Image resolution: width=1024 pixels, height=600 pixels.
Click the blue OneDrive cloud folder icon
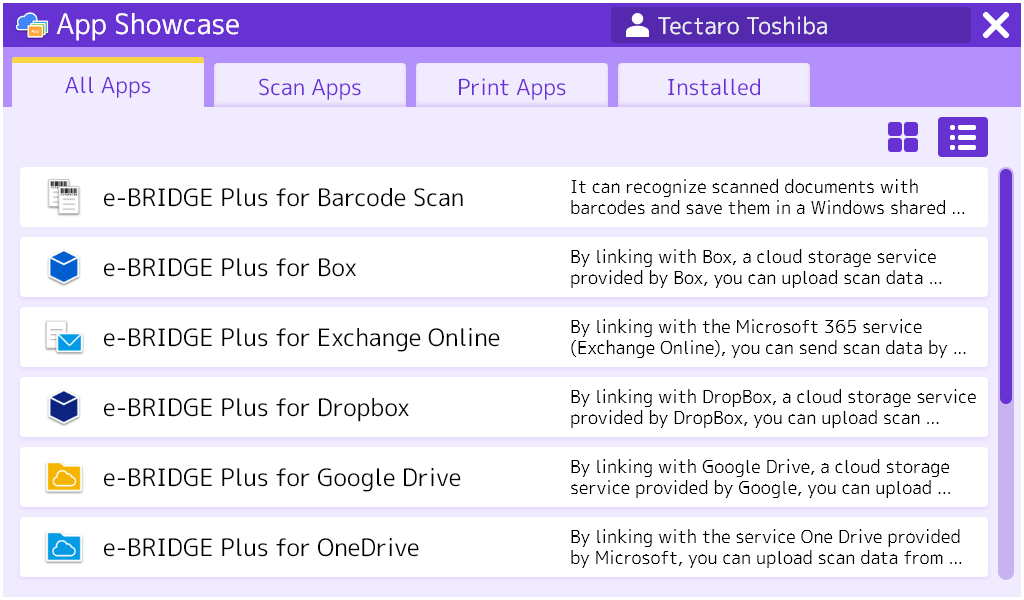pos(64,547)
